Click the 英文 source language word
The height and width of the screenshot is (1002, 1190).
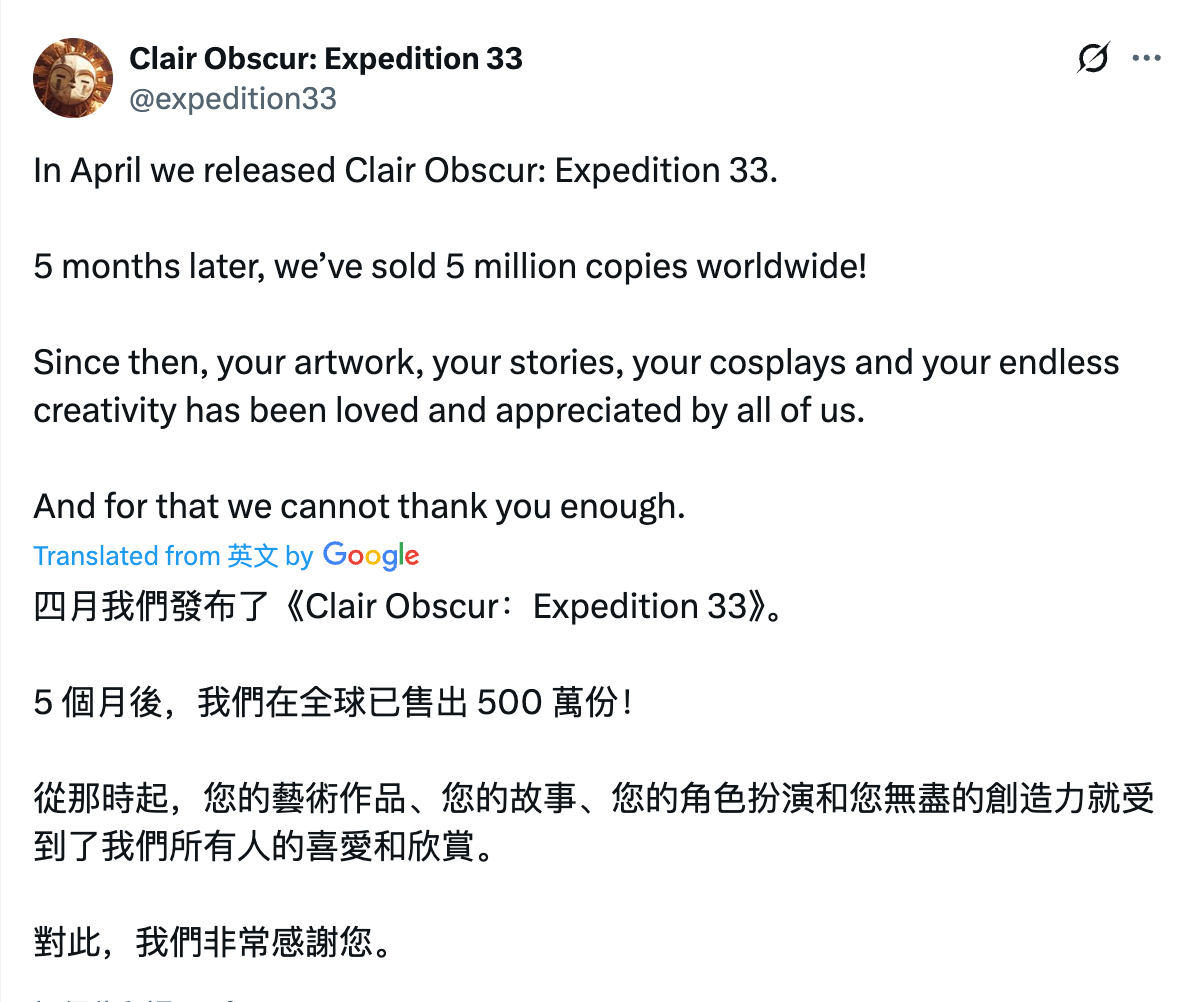[252, 556]
